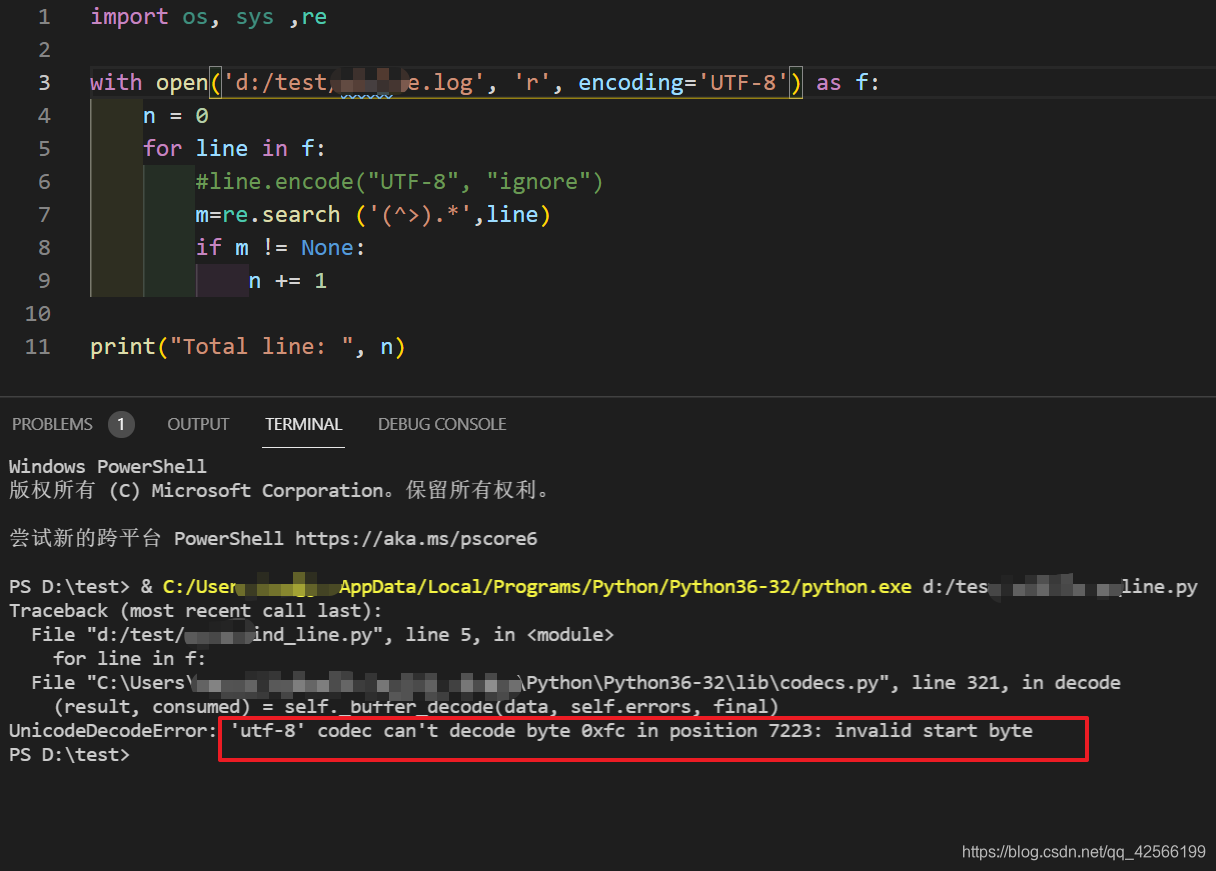The width and height of the screenshot is (1216, 871).
Task: Open the DEBUG CONSOLE tab
Action: coord(442,424)
